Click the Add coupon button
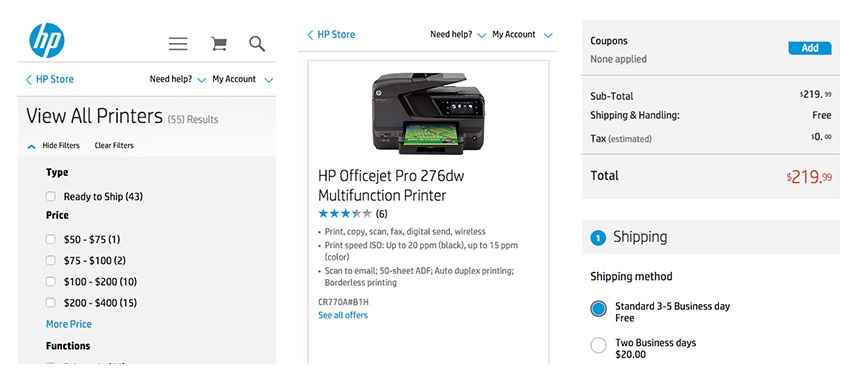Image resolution: width=856 pixels, height=381 pixels. [810, 48]
